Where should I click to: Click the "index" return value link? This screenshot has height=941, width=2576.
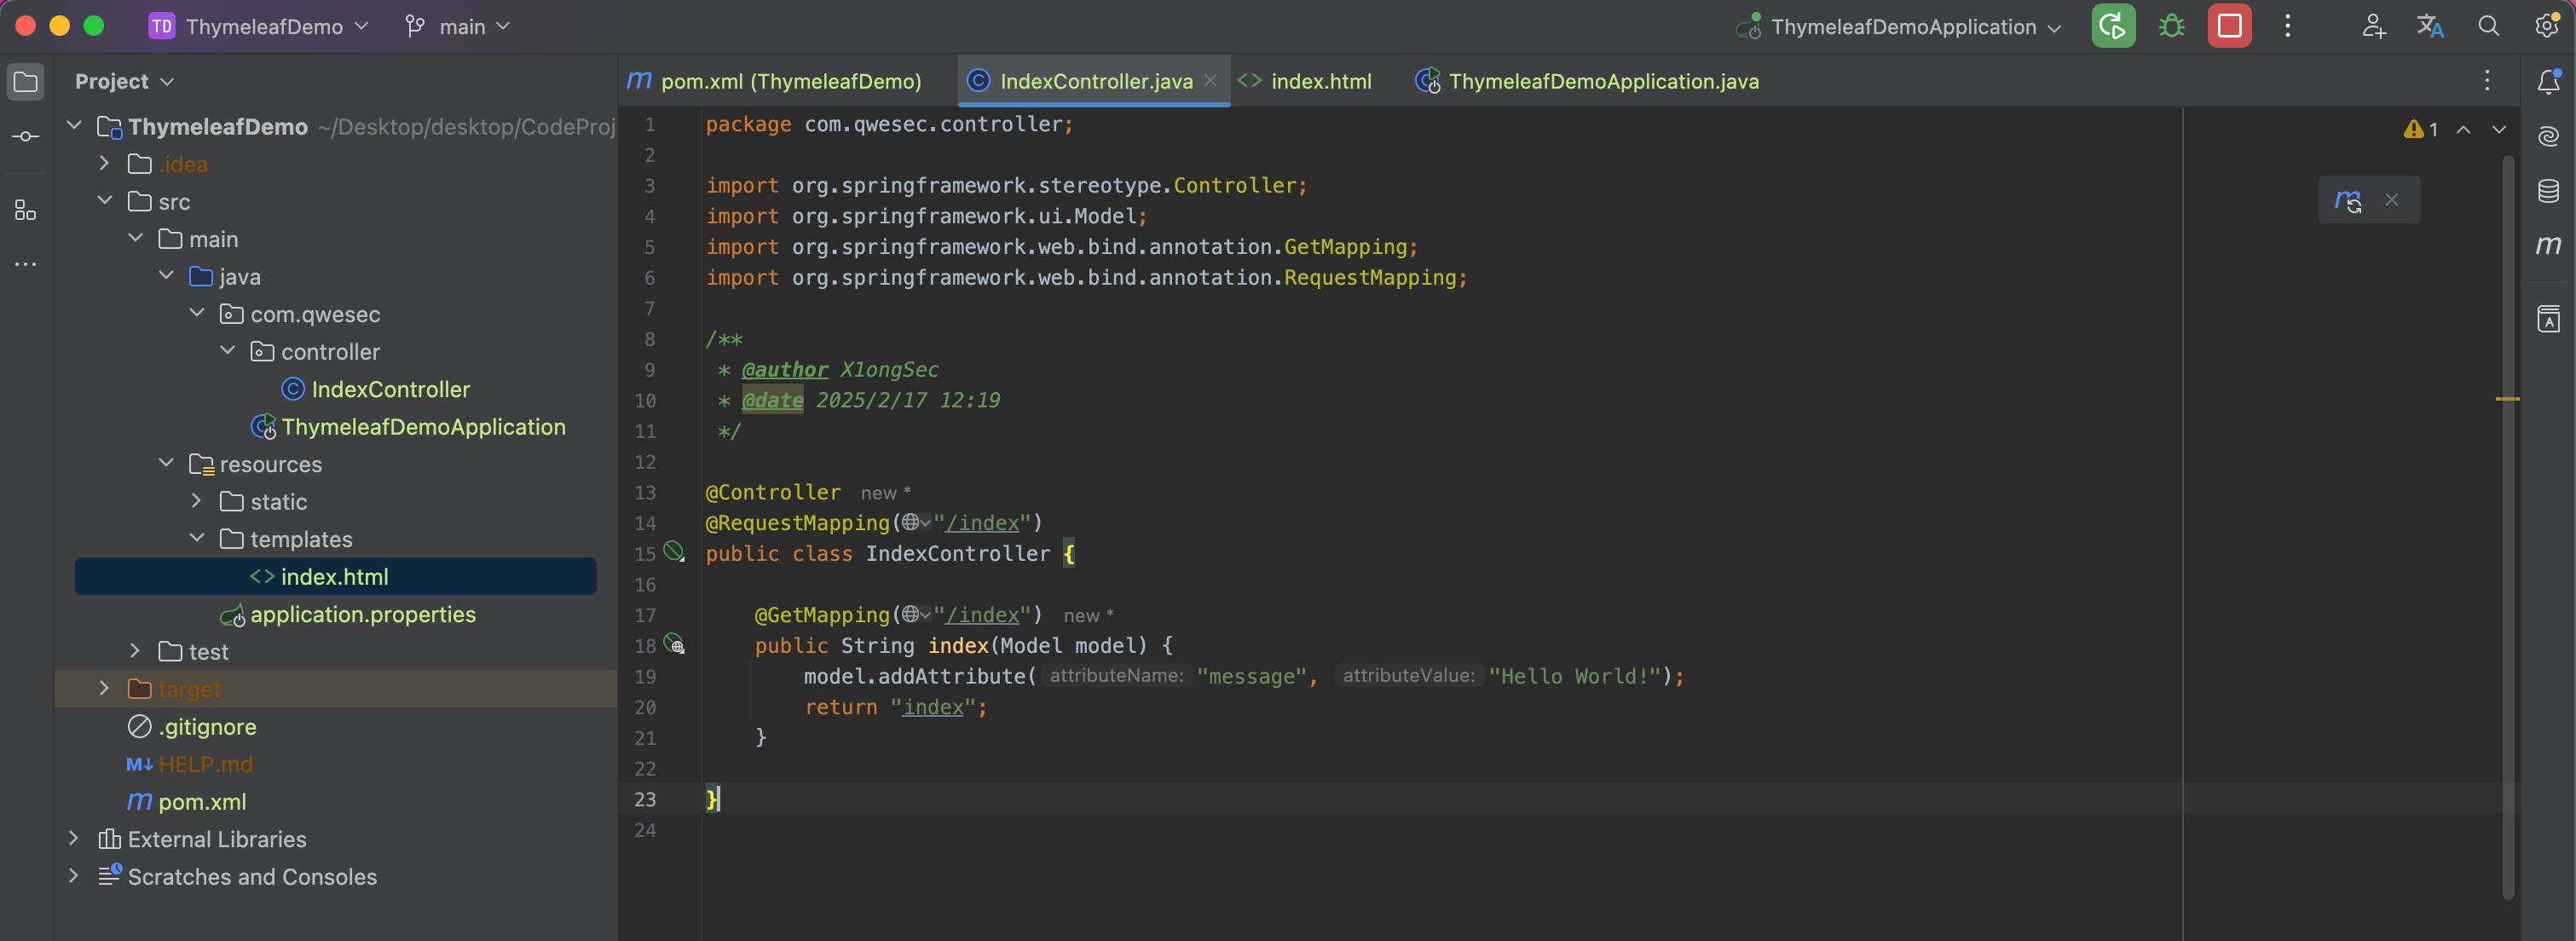click(x=933, y=707)
